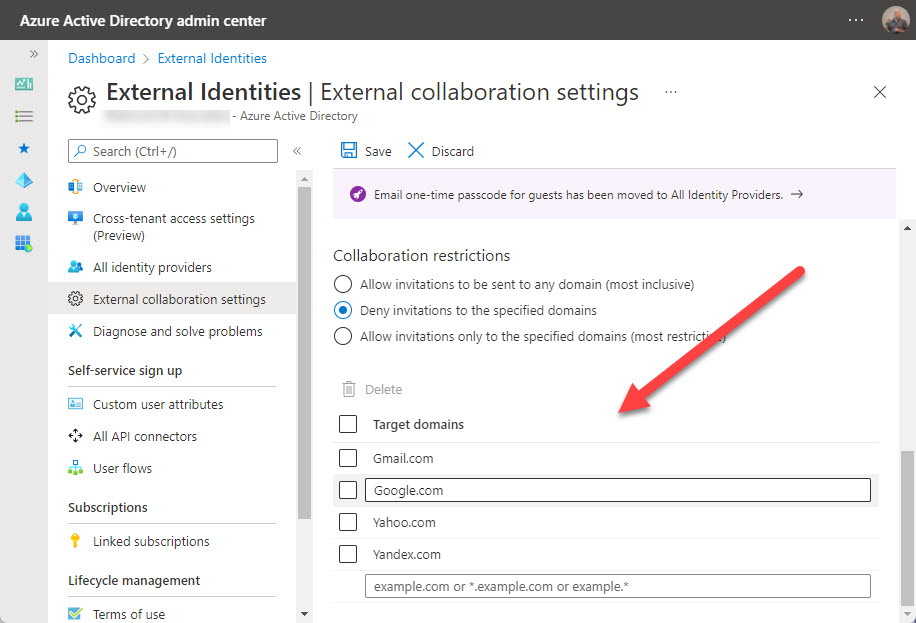Edit the Google.com domain field
Image resolution: width=916 pixels, height=623 pixels.
617,490
